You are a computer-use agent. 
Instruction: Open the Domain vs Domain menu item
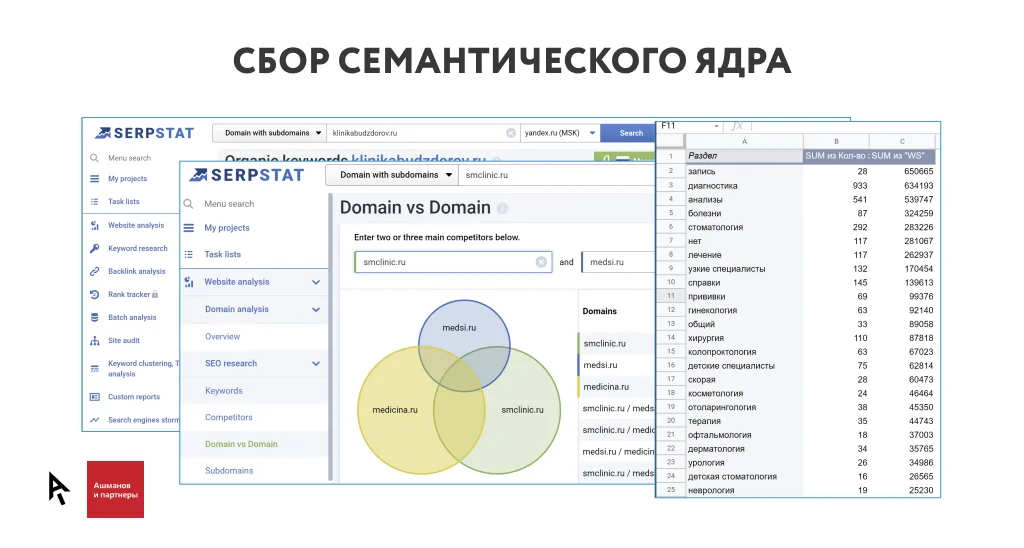[x=241, y=444]
